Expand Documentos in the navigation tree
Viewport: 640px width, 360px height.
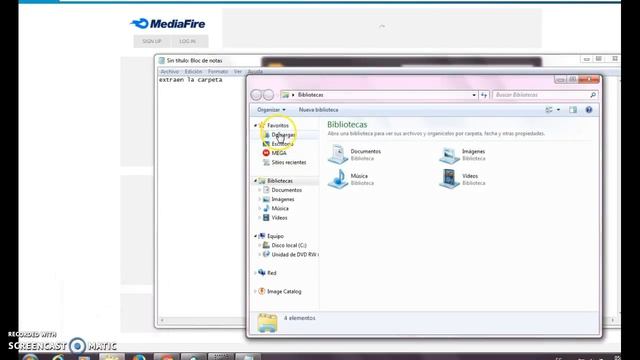260,190
